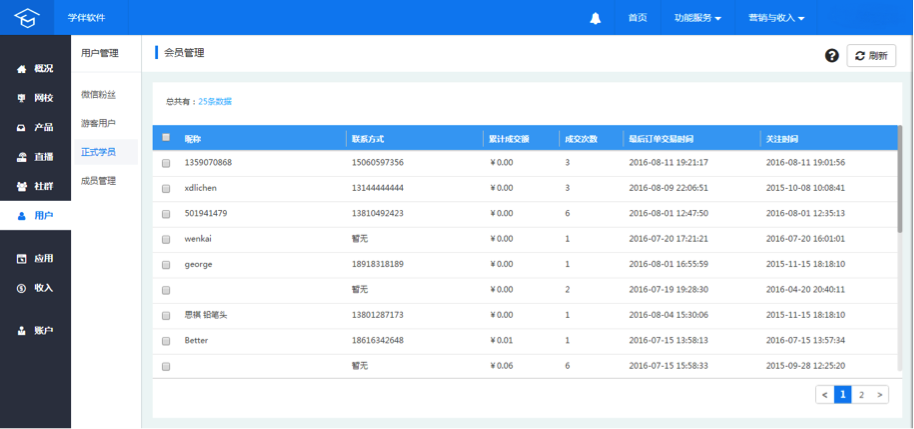Click the 用户 person icon in sidebar
The image size is (914, 429).
22,216
